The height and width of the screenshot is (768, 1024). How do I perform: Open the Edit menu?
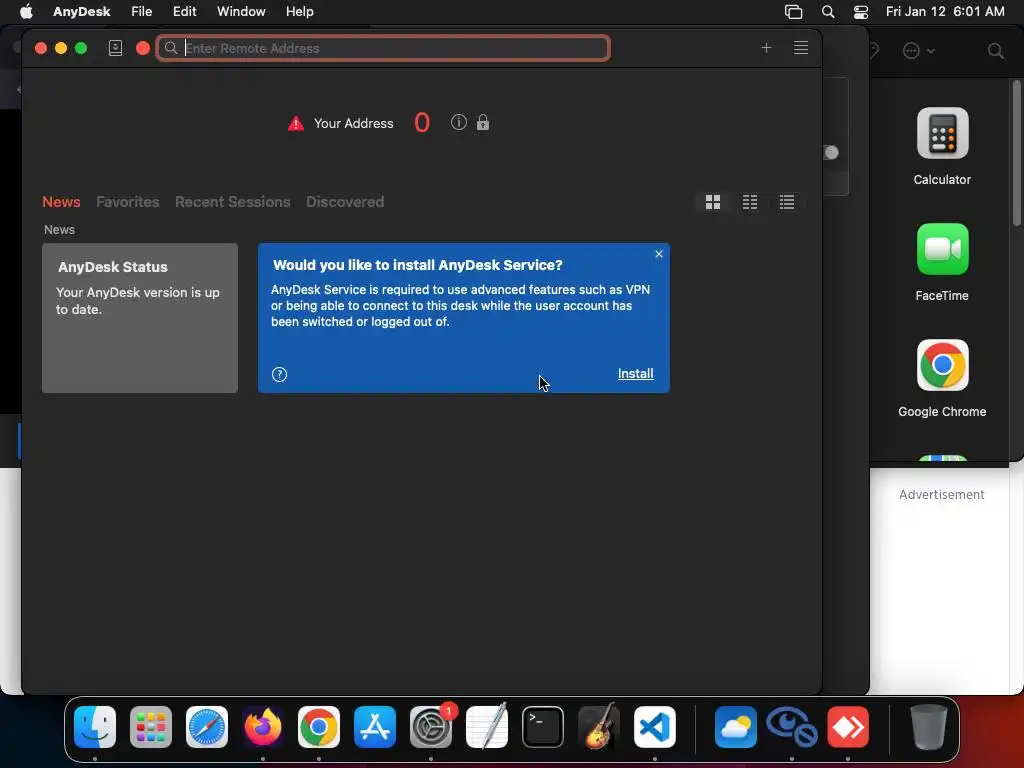(185, 12)
